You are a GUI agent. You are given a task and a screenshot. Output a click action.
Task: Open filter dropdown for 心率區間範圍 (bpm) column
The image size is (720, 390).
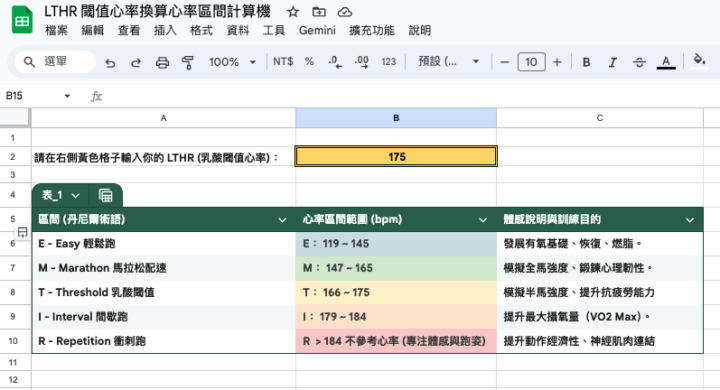483,220
